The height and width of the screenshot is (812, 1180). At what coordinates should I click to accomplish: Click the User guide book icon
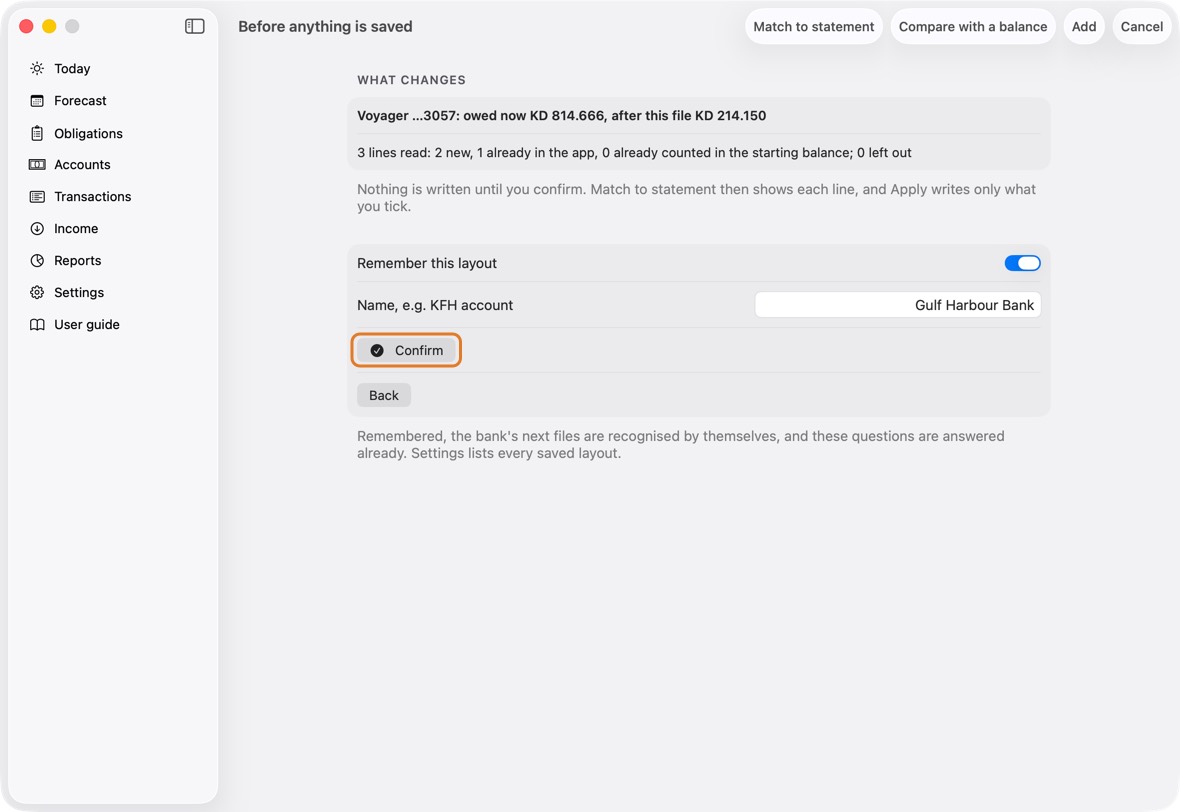[37, 324]
